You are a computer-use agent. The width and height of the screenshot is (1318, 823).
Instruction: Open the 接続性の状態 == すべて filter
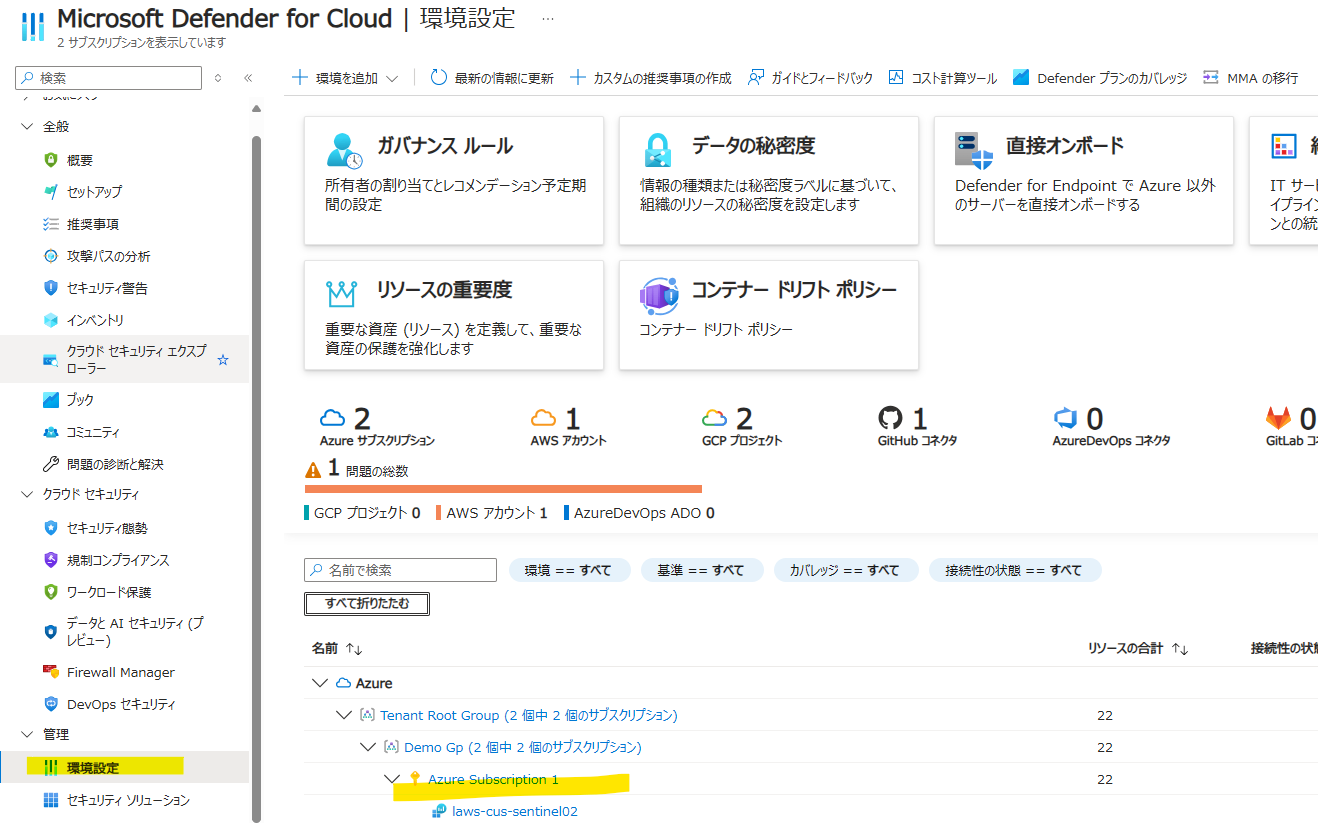(x=1015, y=570)
